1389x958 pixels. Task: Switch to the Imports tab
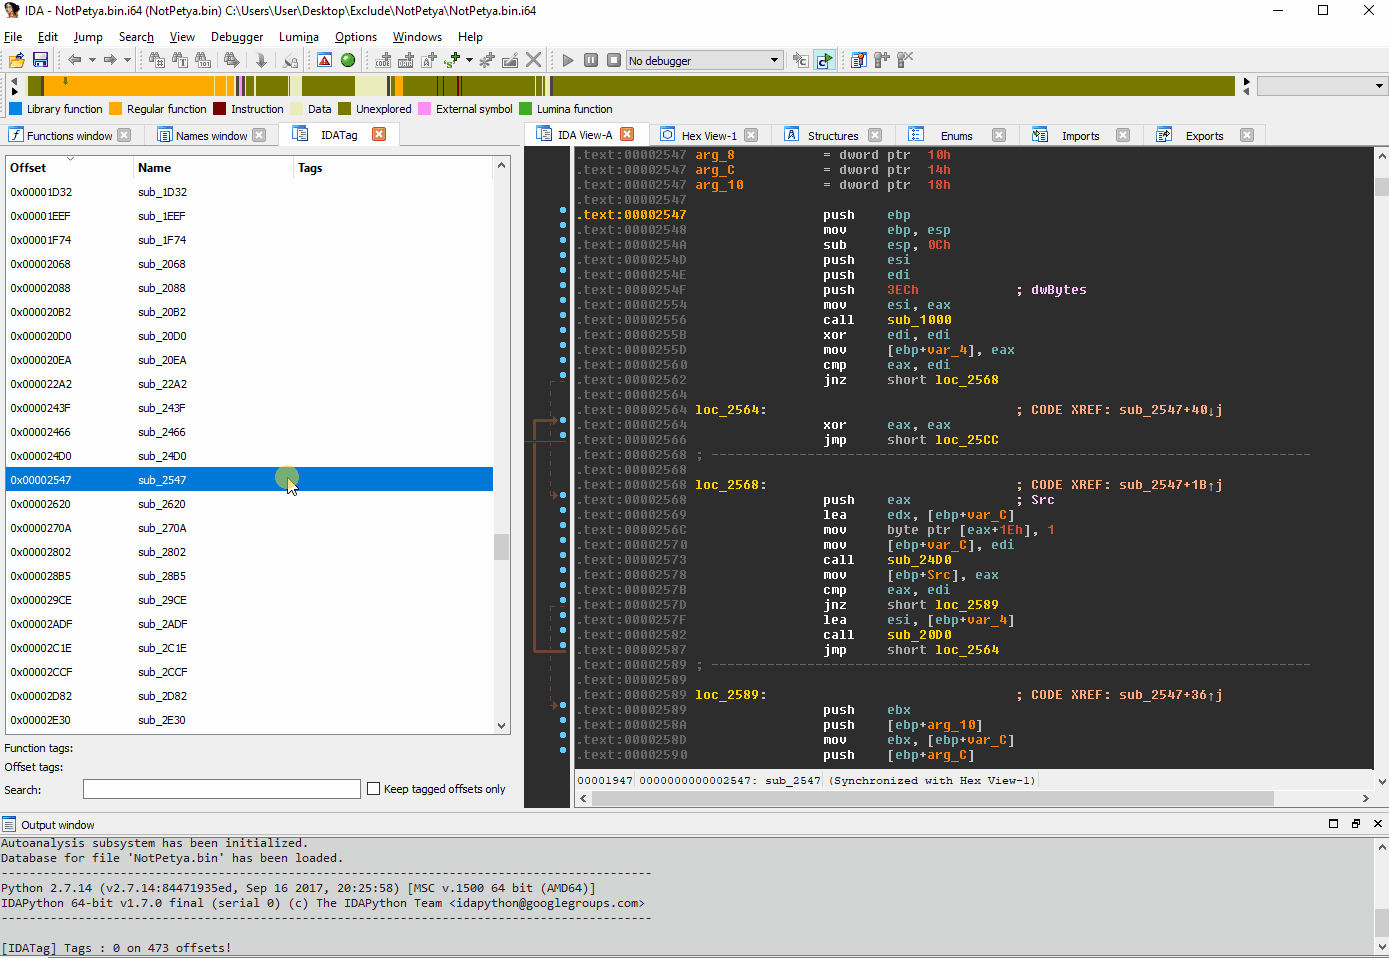click(1080, 135)
